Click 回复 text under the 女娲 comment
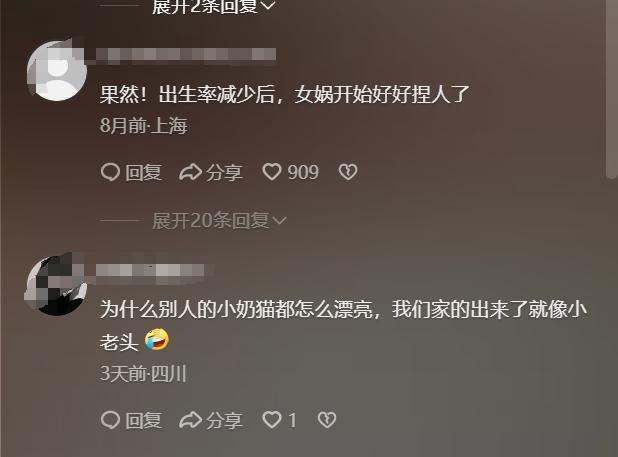 [x=144, y=173]
